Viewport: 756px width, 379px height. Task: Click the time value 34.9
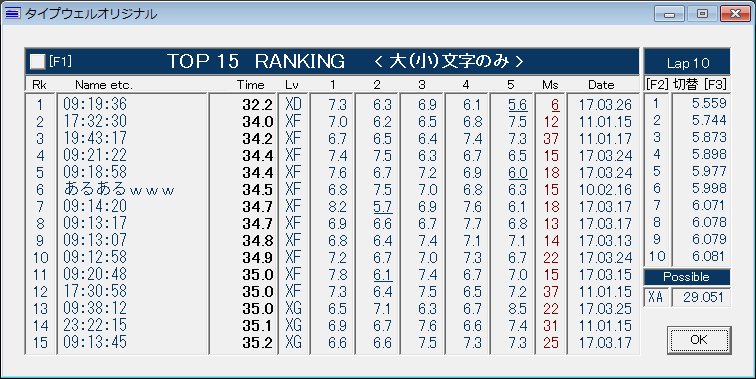[257, 257]
